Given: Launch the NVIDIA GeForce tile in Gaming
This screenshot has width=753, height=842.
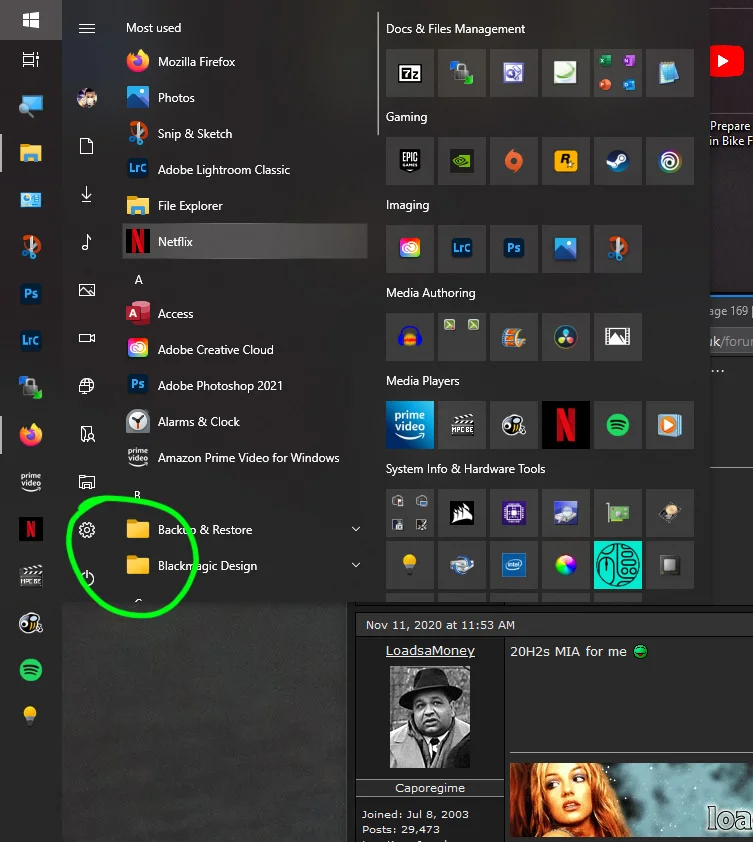Looking at the screenshot, I should pyautogui.click(x=462, y=161).
